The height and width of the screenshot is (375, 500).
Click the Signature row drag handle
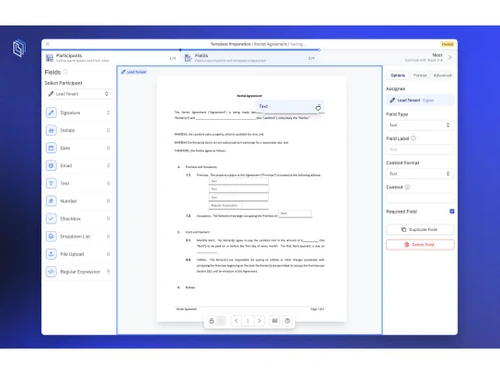pos(108,113)
